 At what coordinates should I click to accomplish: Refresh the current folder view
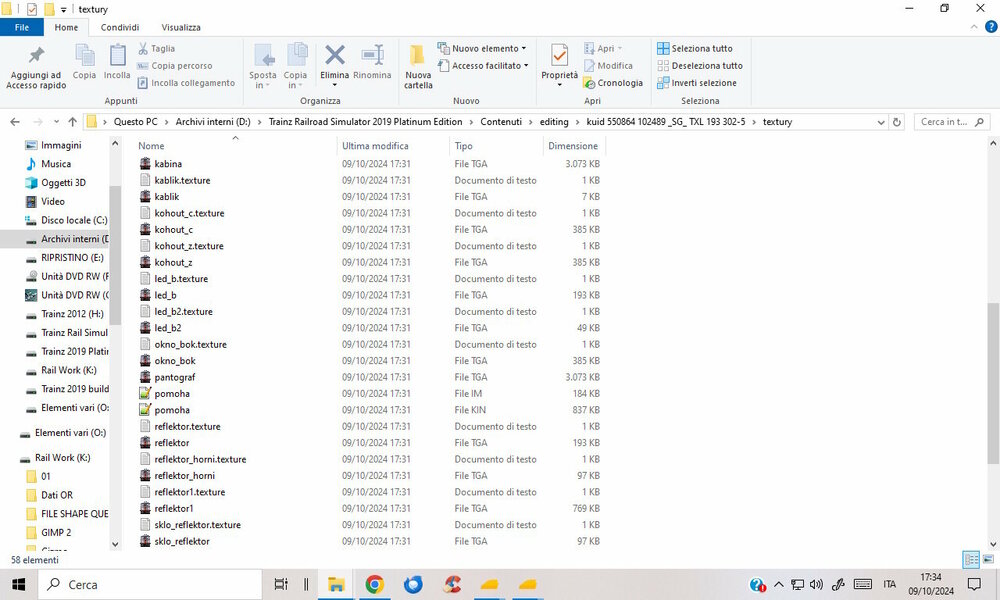(897, 122)
